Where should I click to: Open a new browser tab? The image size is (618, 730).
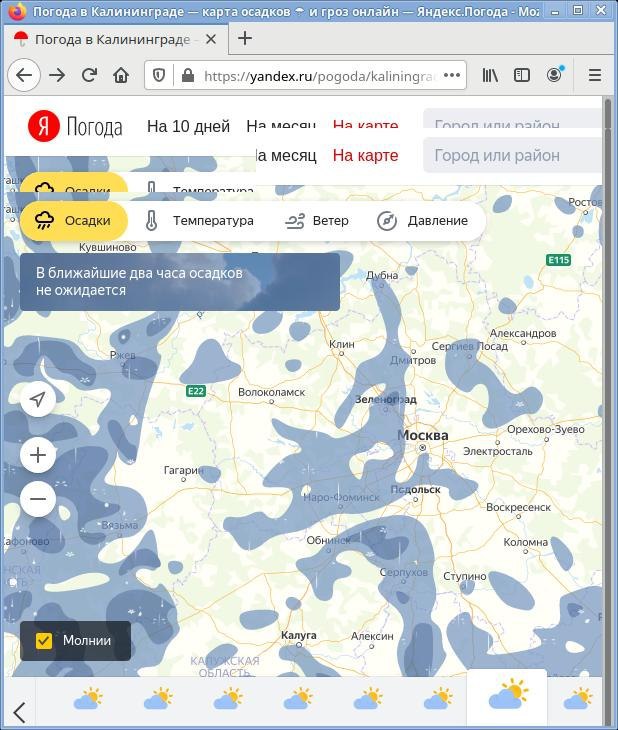coord(245,39)
